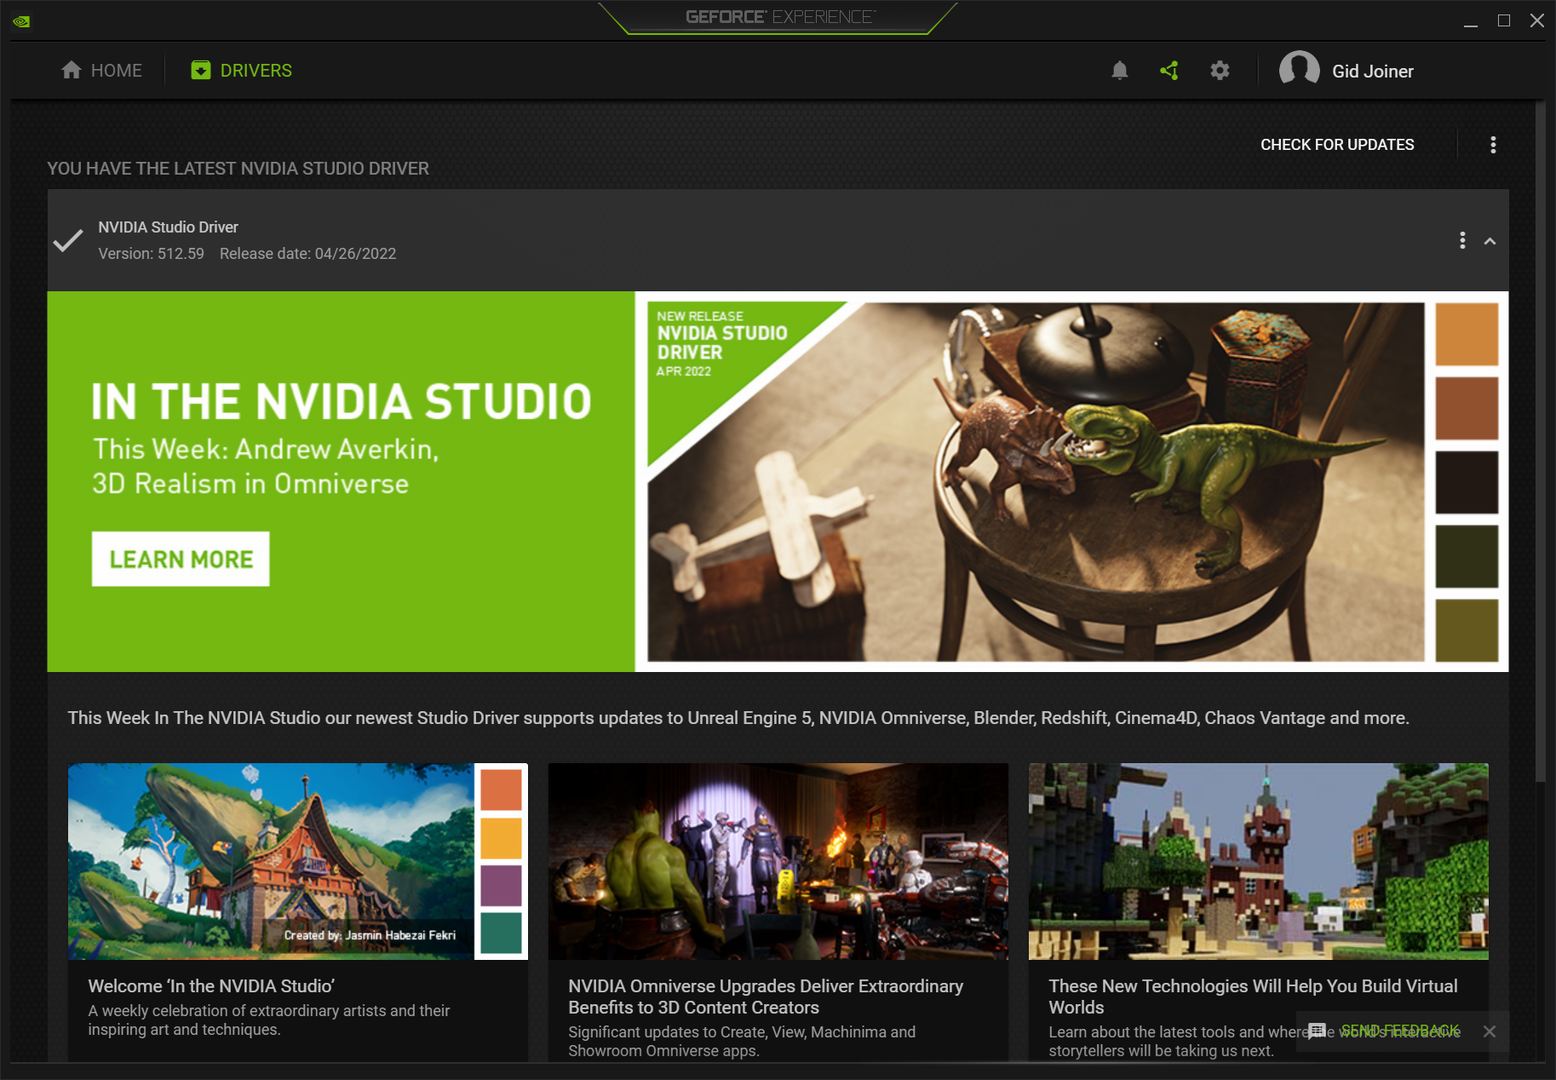The image size is (1556, 1080).
Task: Click 'Version: 512.59' text
Action: click(x=151, y=254)
